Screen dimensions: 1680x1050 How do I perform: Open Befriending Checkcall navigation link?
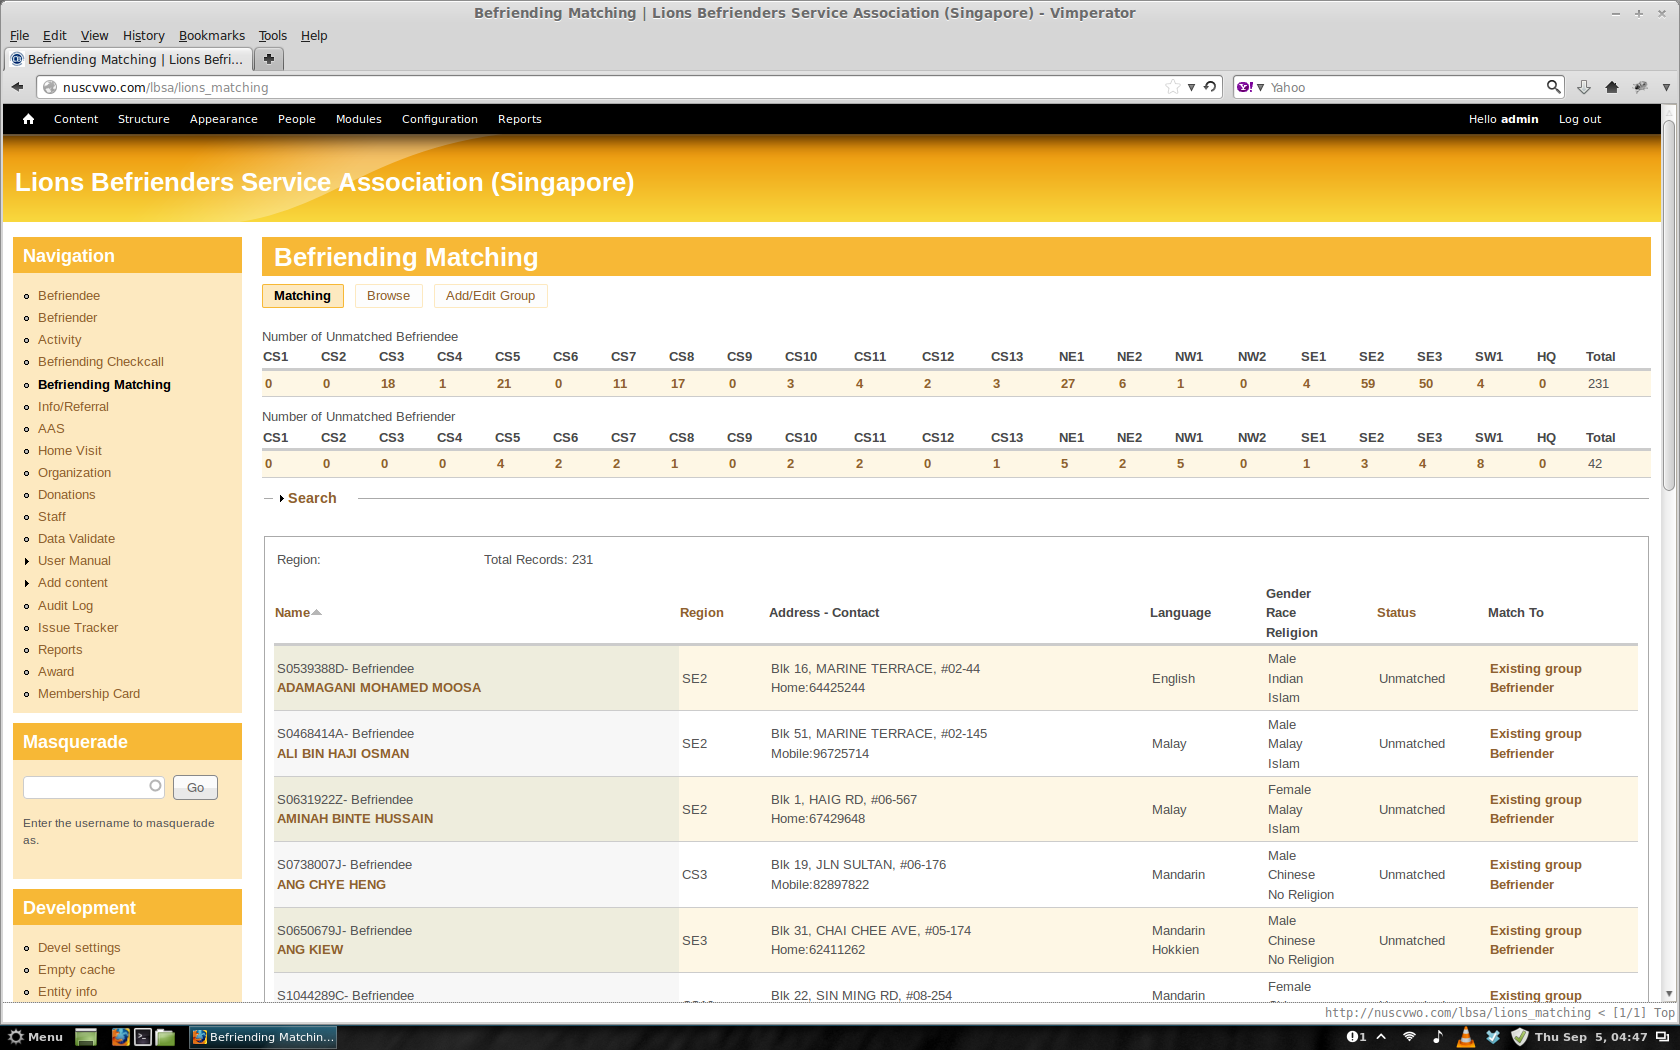pyautogui.click(x=100, y=362)
